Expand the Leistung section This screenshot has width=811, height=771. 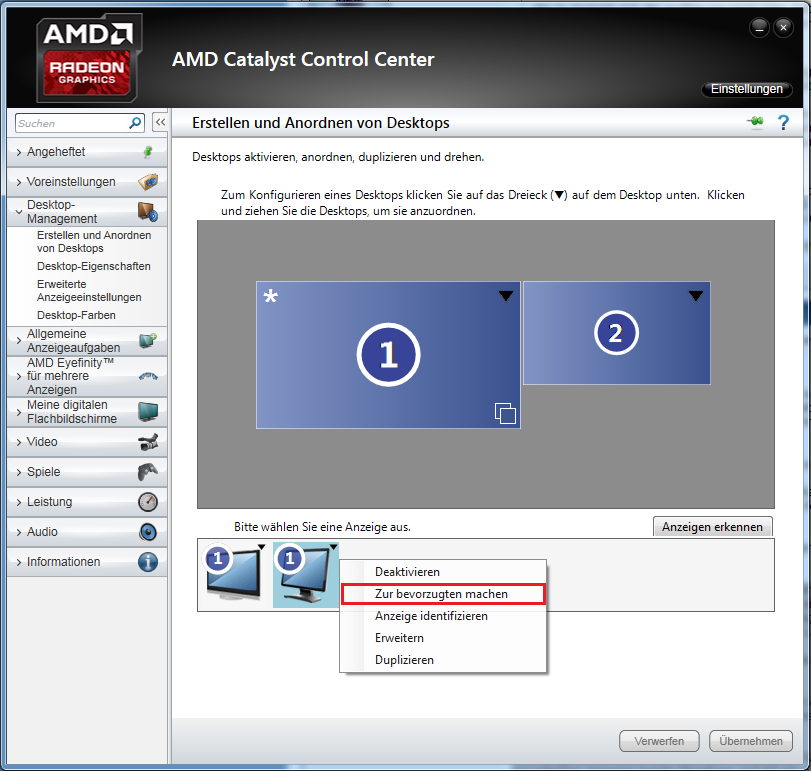19,502
